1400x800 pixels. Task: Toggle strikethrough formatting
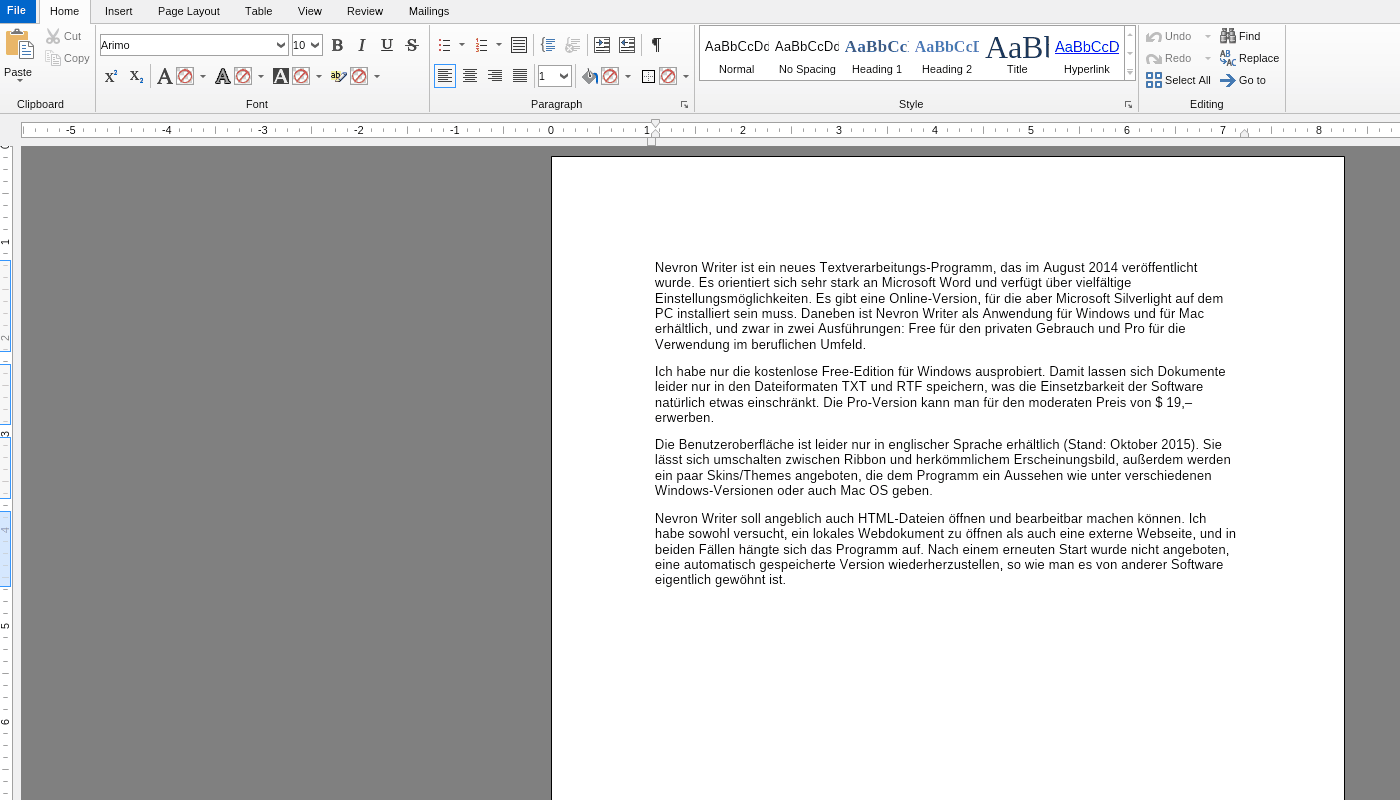[x=412, y=45]
